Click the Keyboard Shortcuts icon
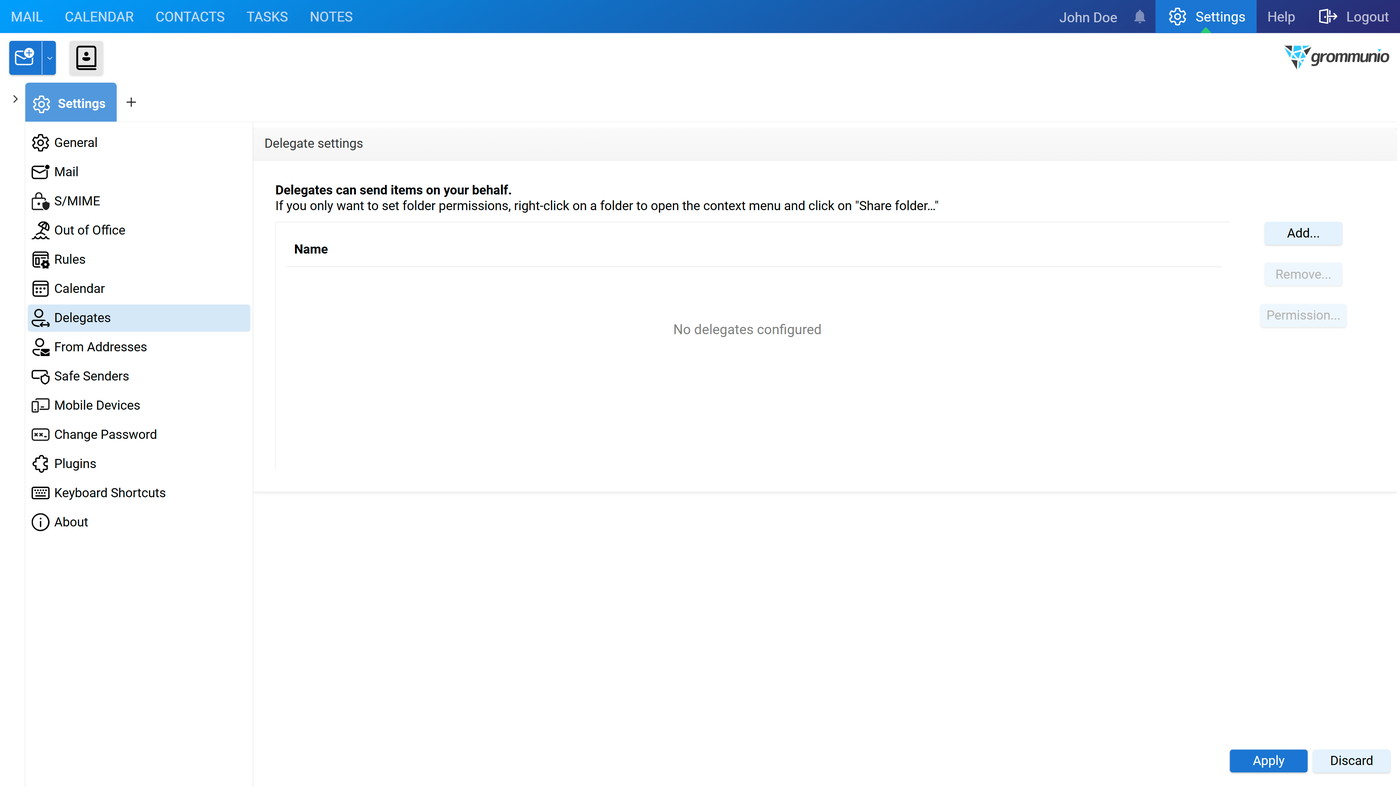This screenshot has width=1400, height=788. 40,493
